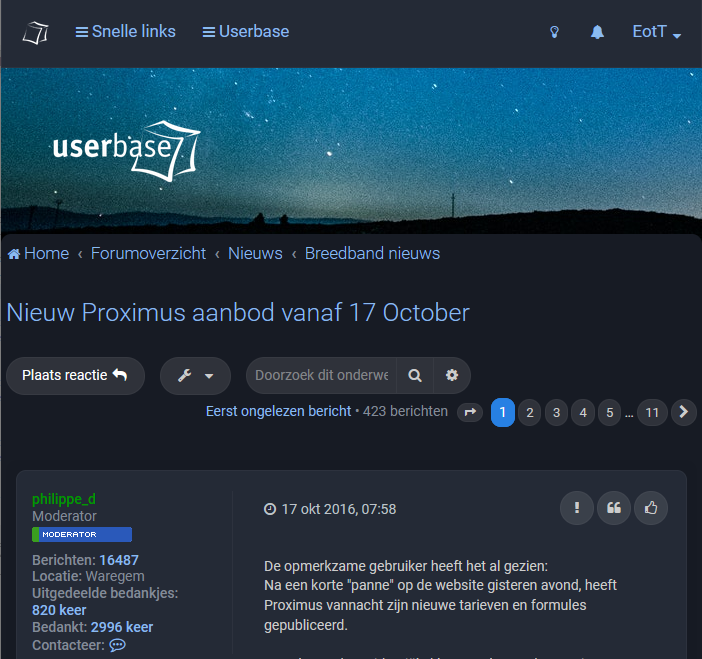Click the Userbase cube logo in navbar
The image size is (702, 659).
point(35,33)
